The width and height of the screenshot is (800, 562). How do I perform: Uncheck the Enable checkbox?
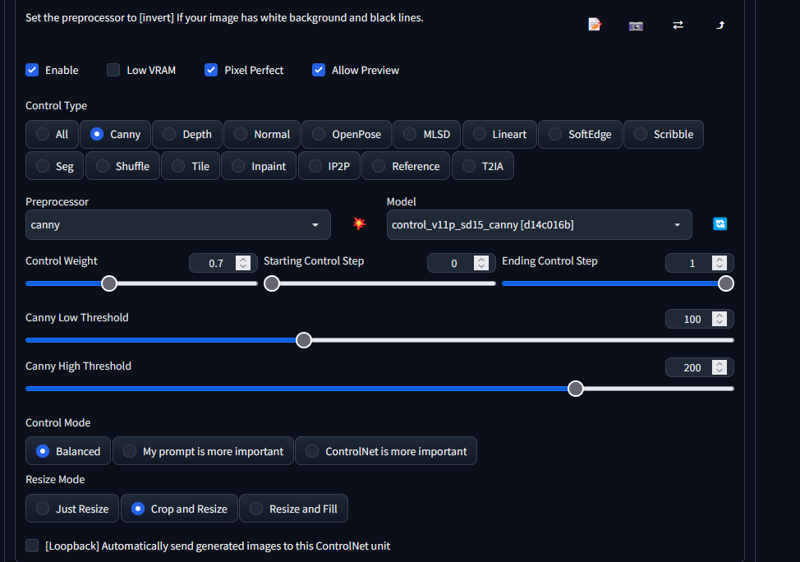tap(32, 70)
